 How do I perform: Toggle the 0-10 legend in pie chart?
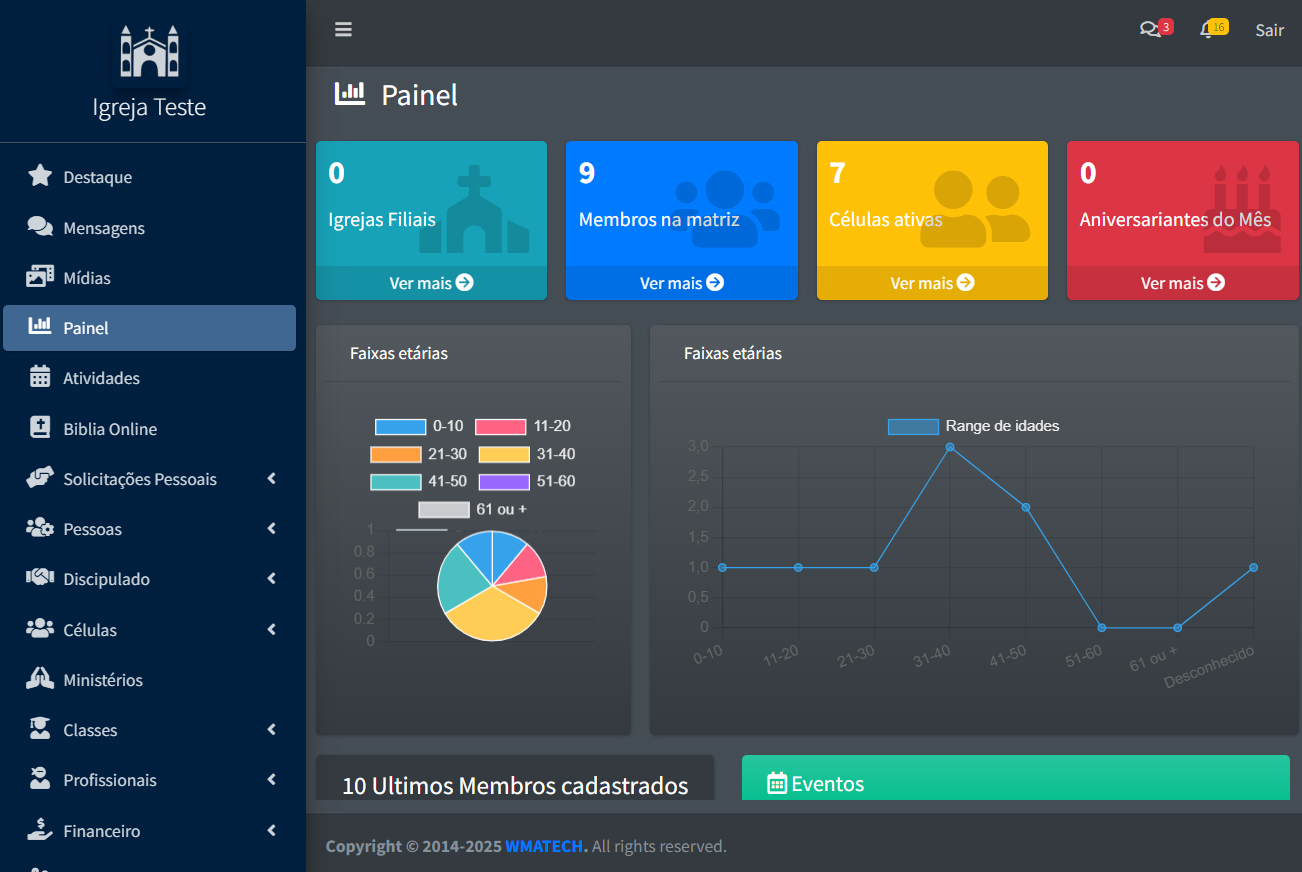tap(419, 427)
